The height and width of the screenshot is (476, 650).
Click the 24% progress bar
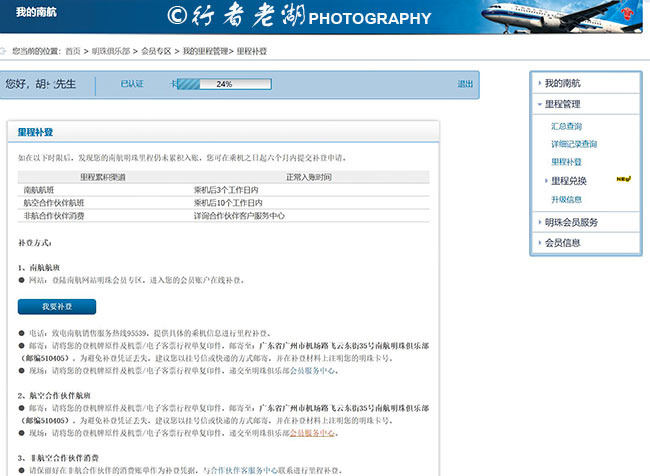point(224,84)
